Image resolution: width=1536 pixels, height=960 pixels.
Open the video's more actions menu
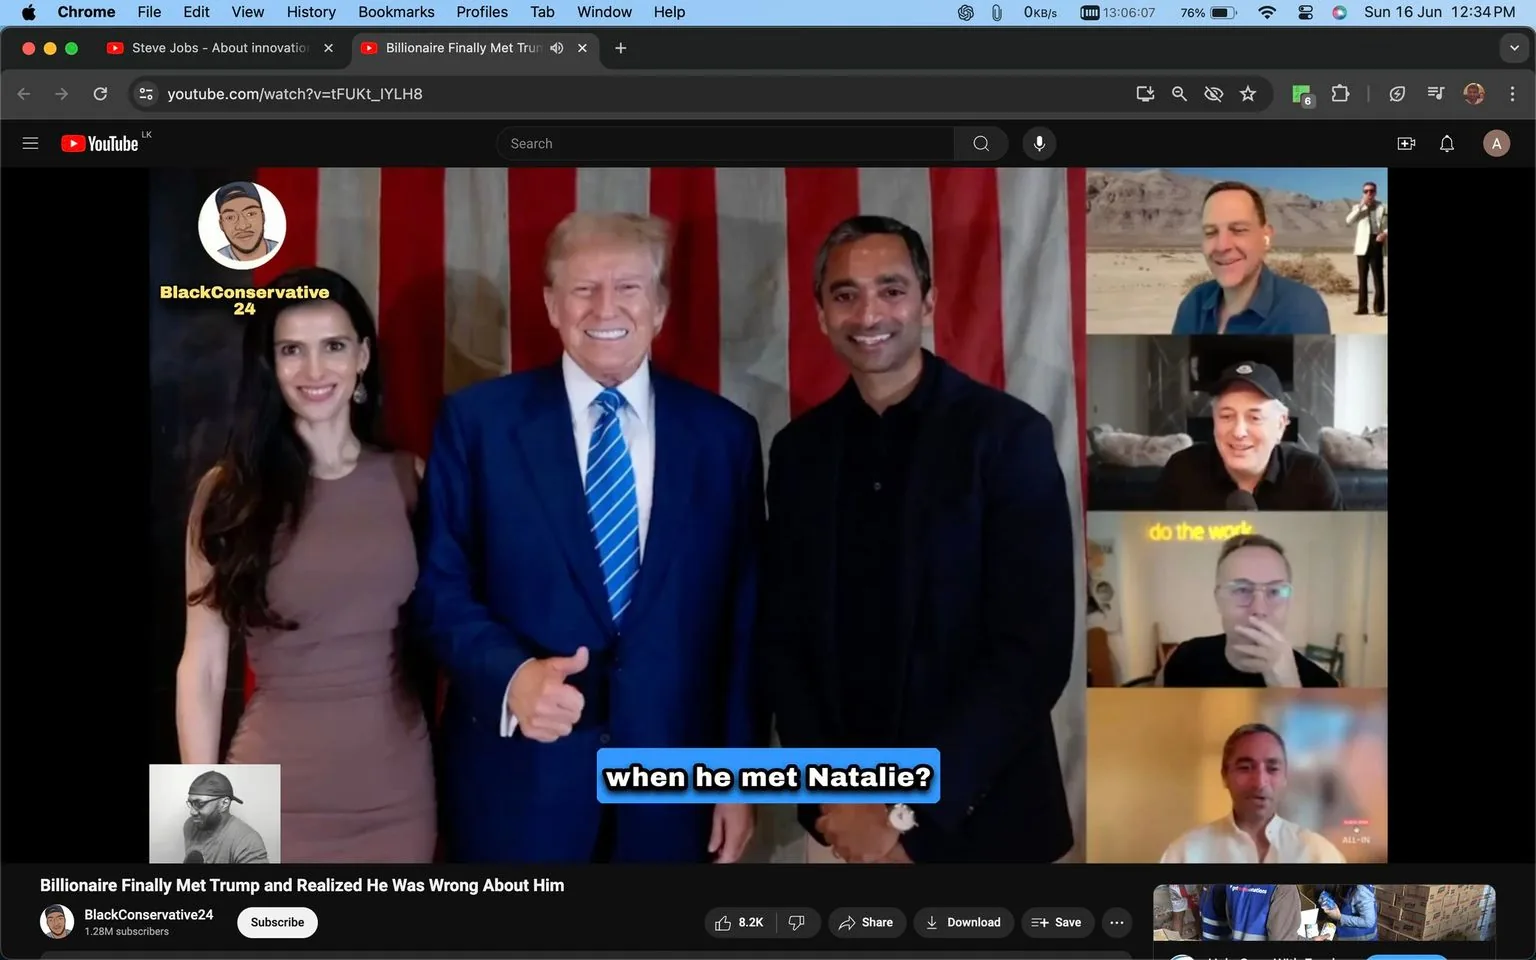pyautogui.click(x=1116, y=922)
